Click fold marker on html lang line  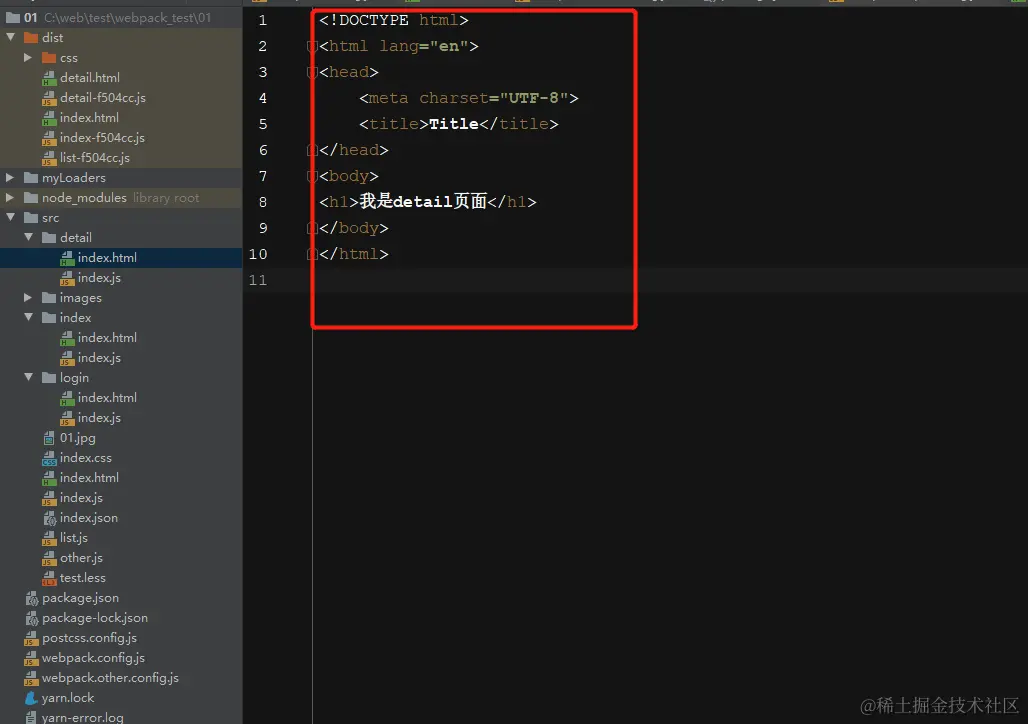(312, 46)
